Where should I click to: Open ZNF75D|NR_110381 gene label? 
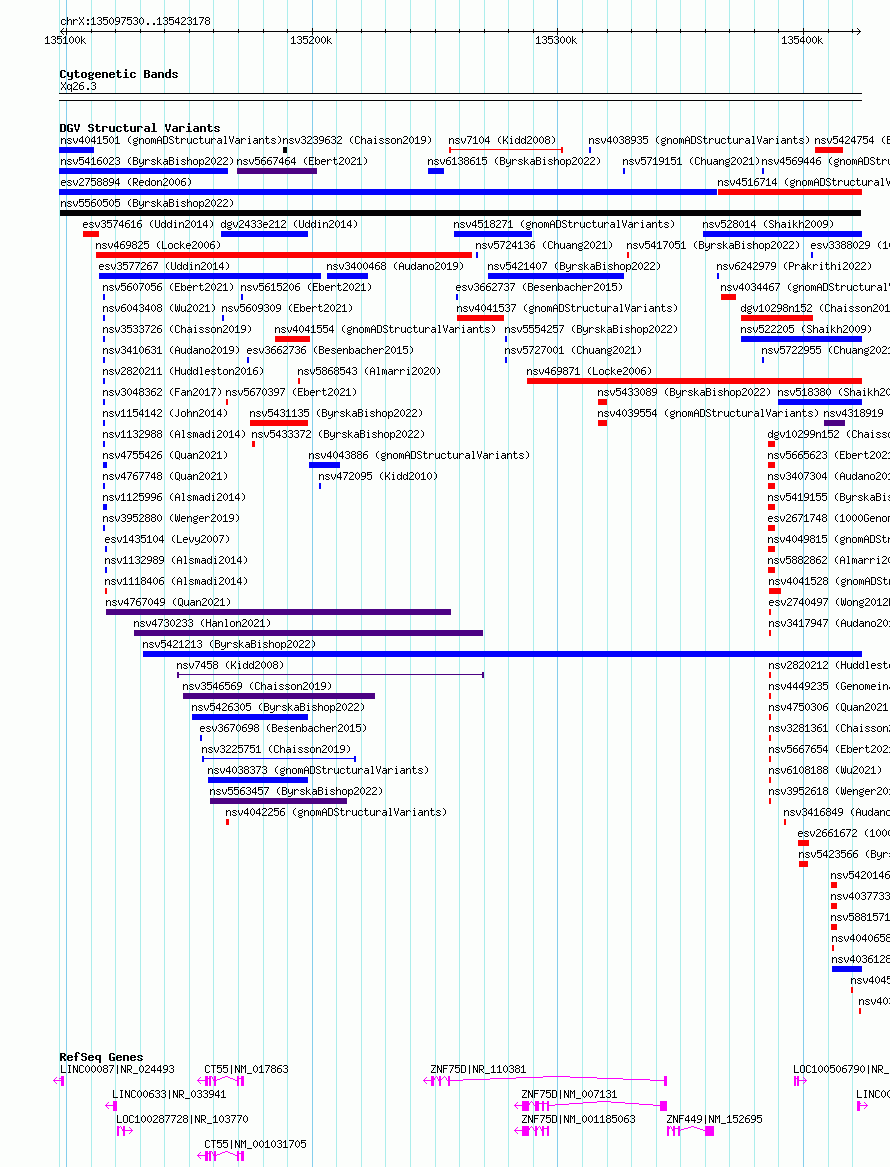click(478, 1070)
